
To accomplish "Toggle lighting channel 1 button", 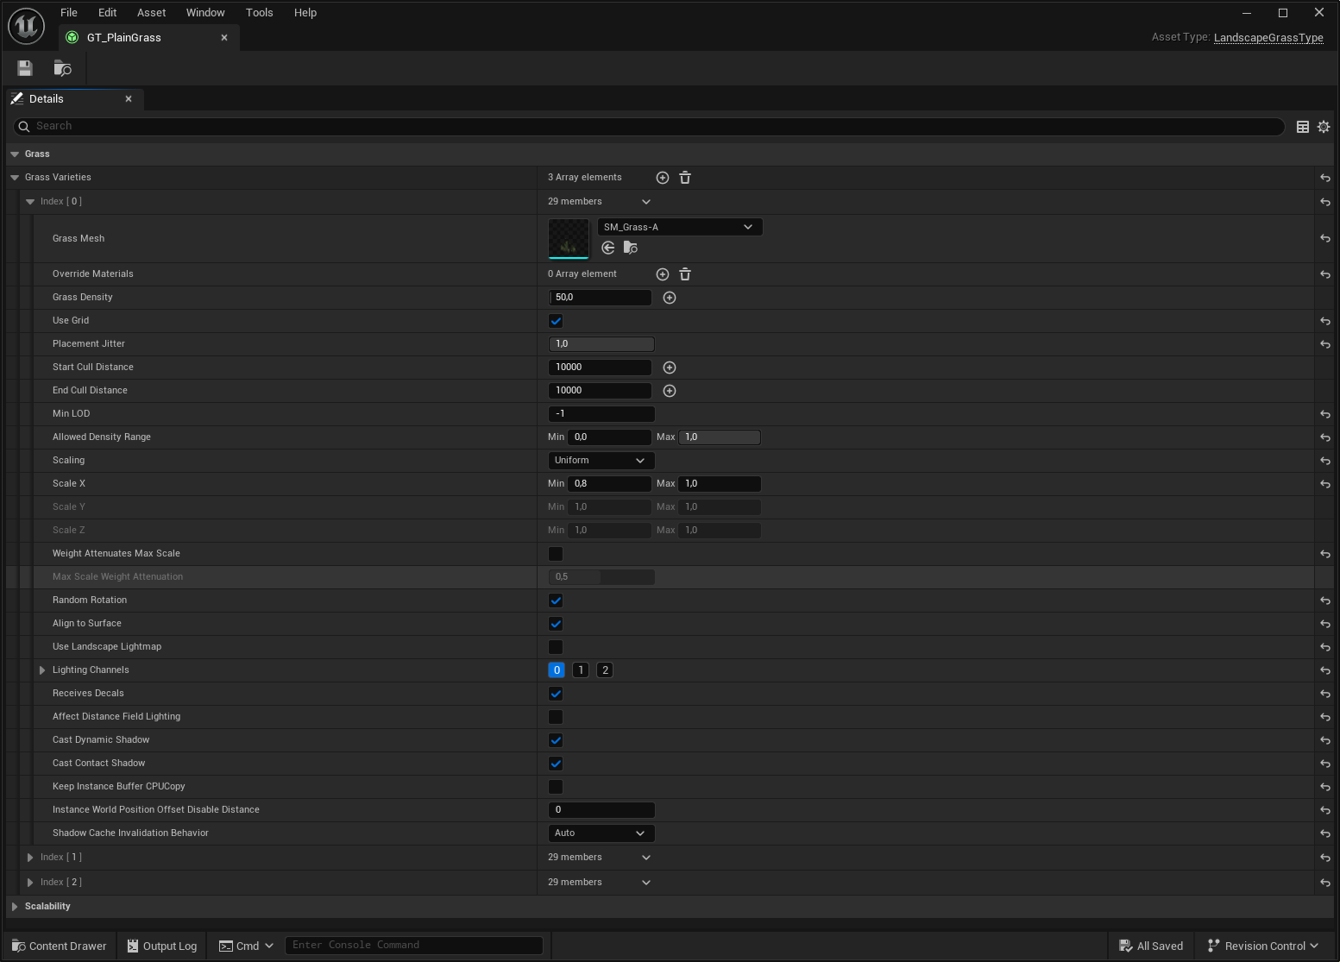I will coord(580,670).
